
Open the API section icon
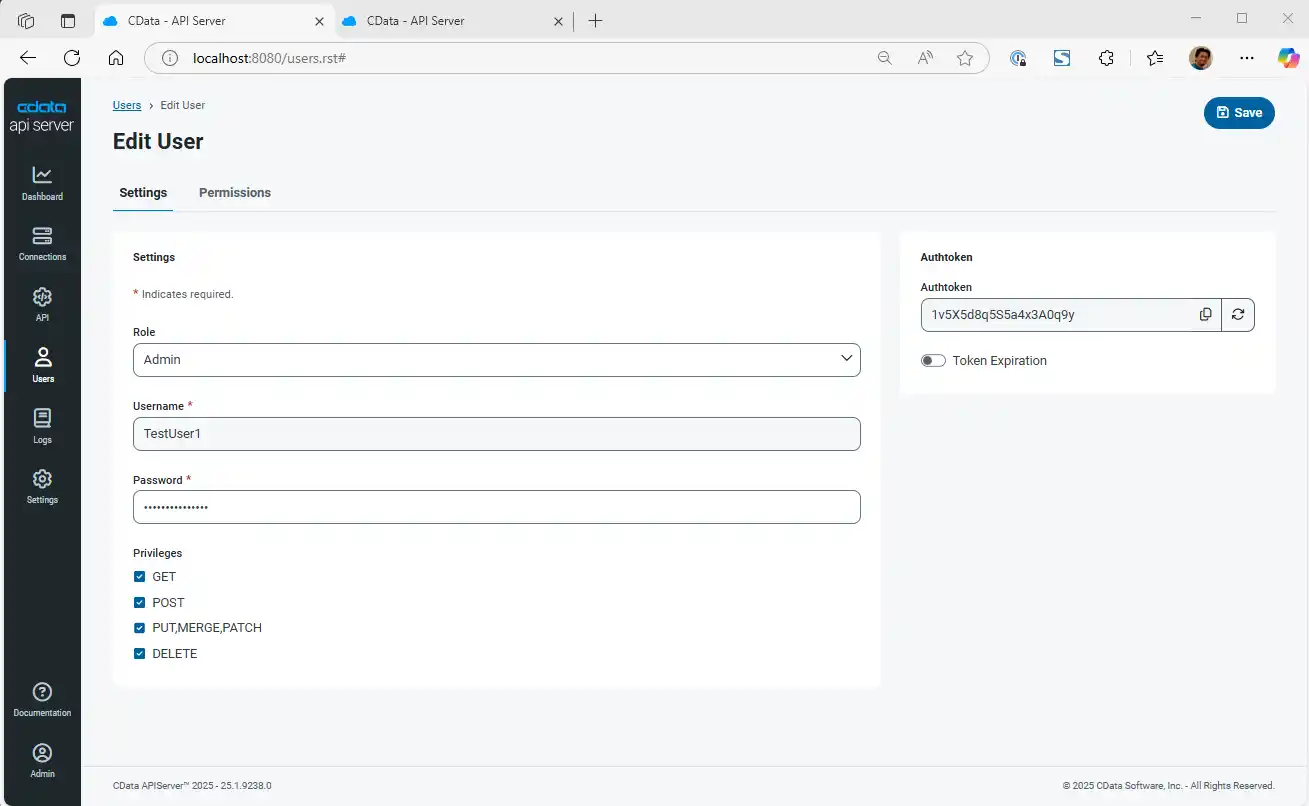coord(42,298)
